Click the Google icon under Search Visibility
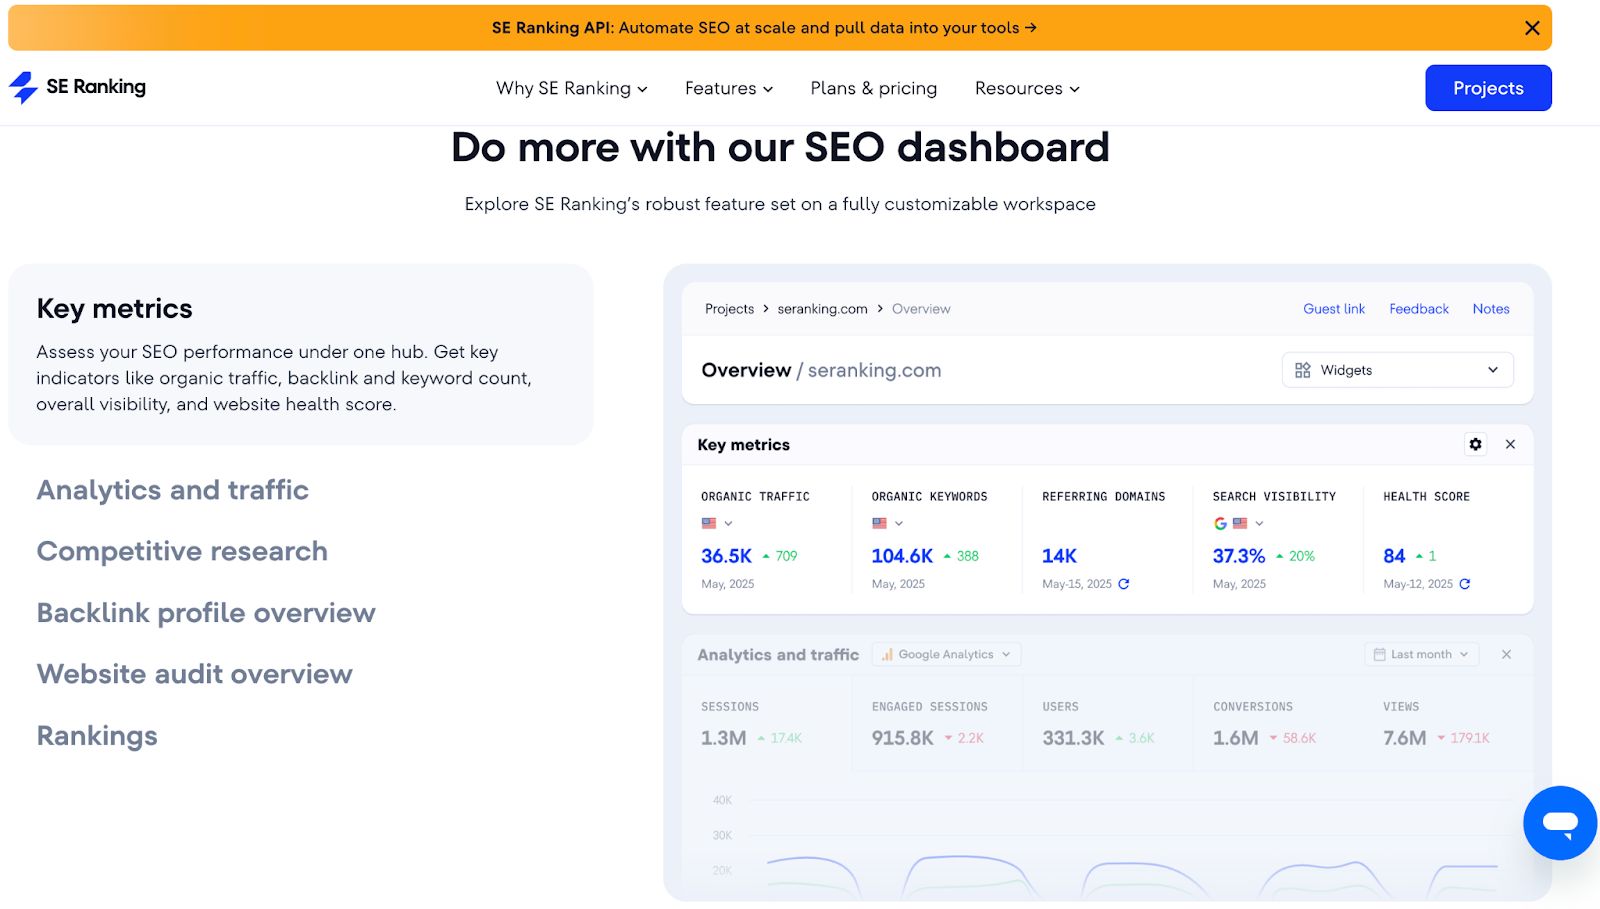This screenshot has width=1600, height=909. [1220, 523]
